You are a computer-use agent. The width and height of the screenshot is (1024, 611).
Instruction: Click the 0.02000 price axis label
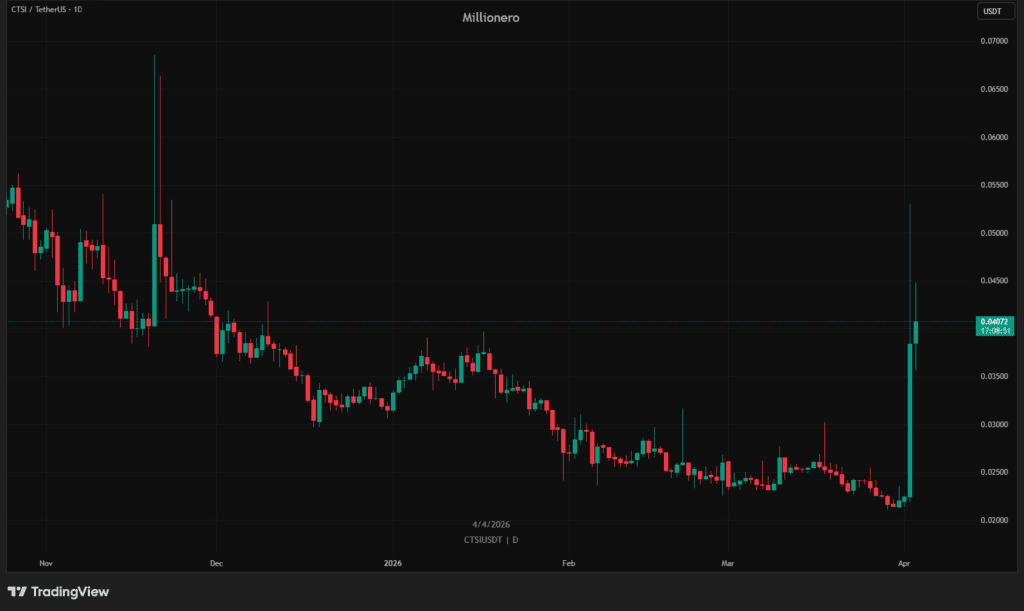(993, 520)
